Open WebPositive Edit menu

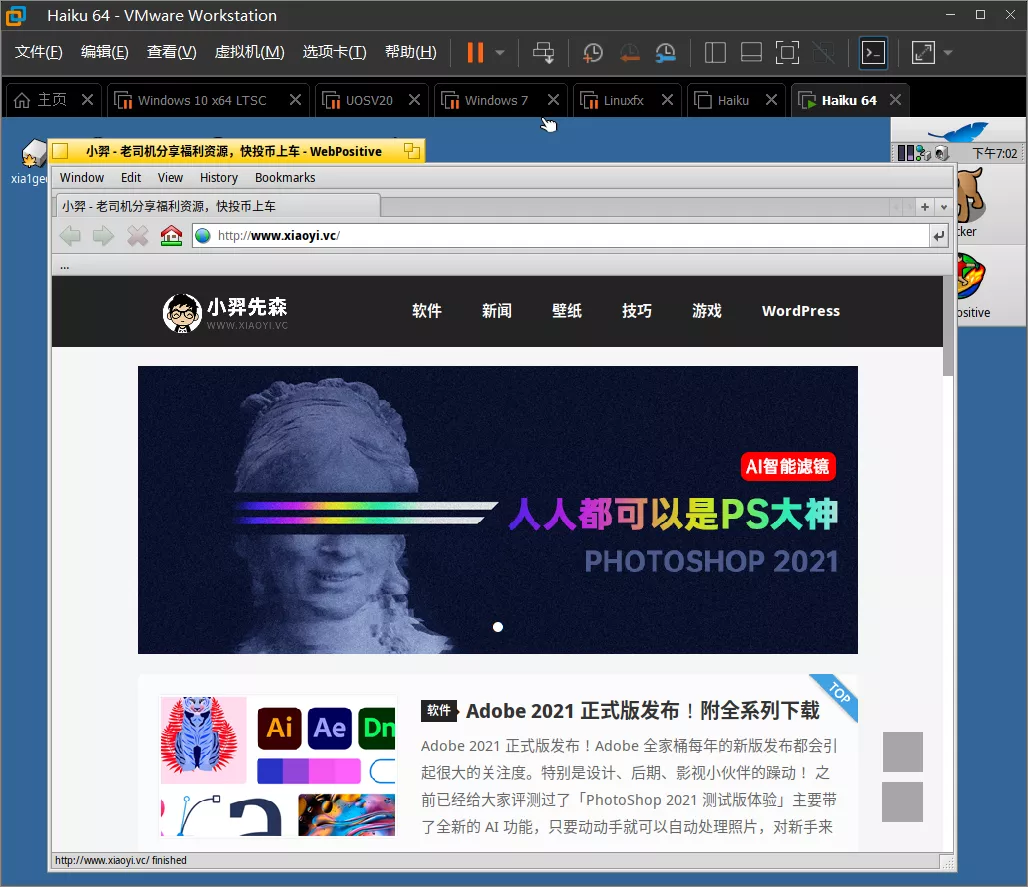pos(131,178)
